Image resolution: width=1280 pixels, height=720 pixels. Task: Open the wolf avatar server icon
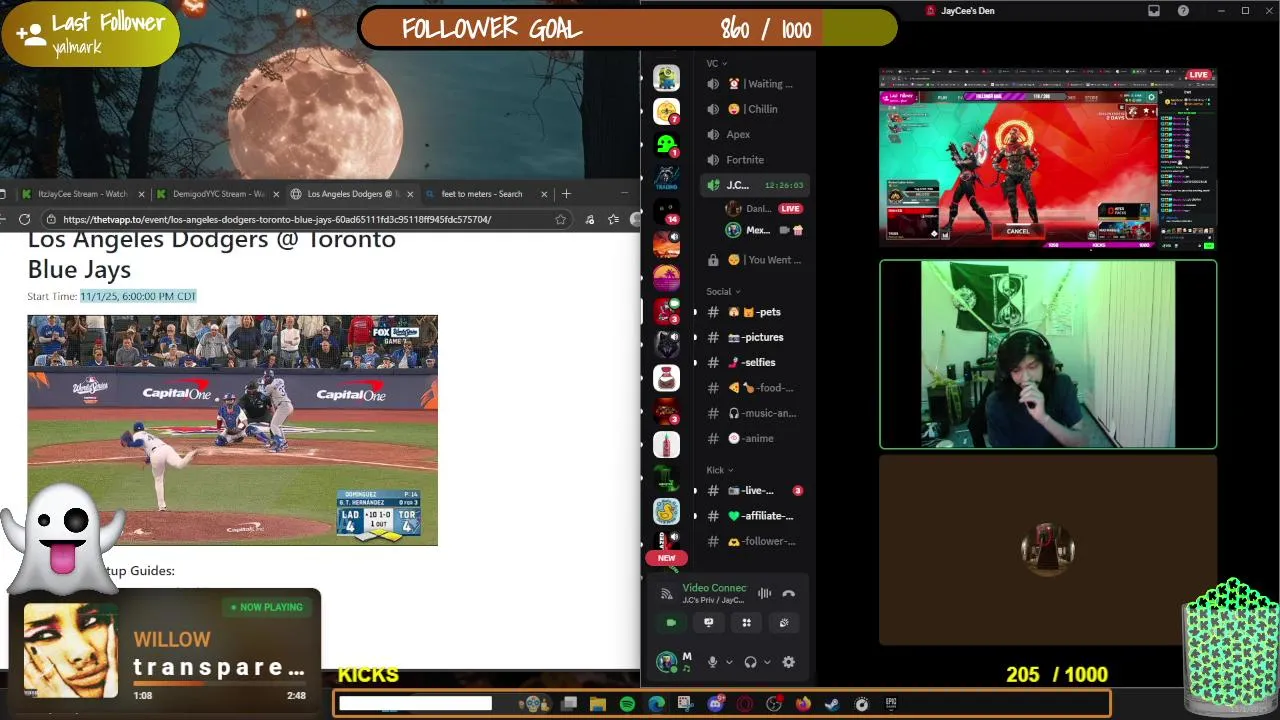pos(666,345)
